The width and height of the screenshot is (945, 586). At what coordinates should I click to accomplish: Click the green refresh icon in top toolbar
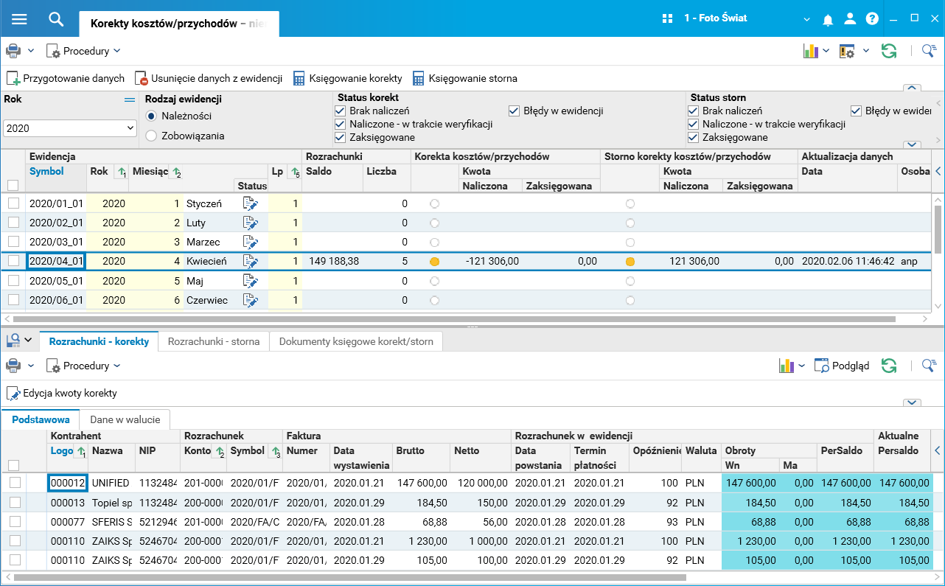pos(889,51)
